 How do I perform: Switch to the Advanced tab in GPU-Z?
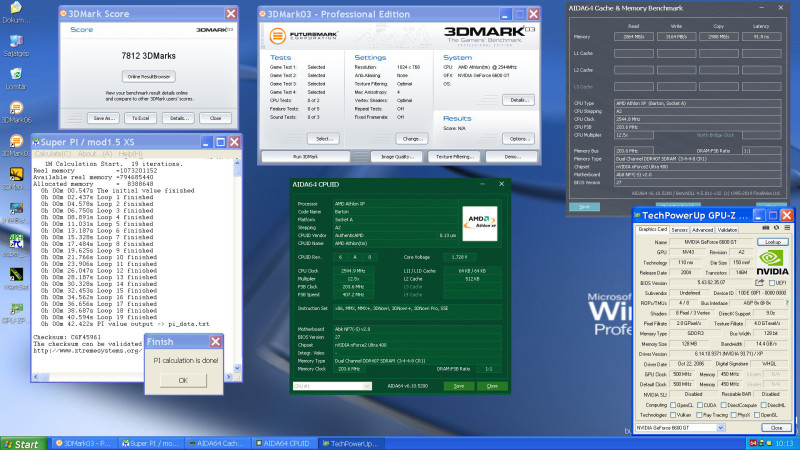coord(703,230)
